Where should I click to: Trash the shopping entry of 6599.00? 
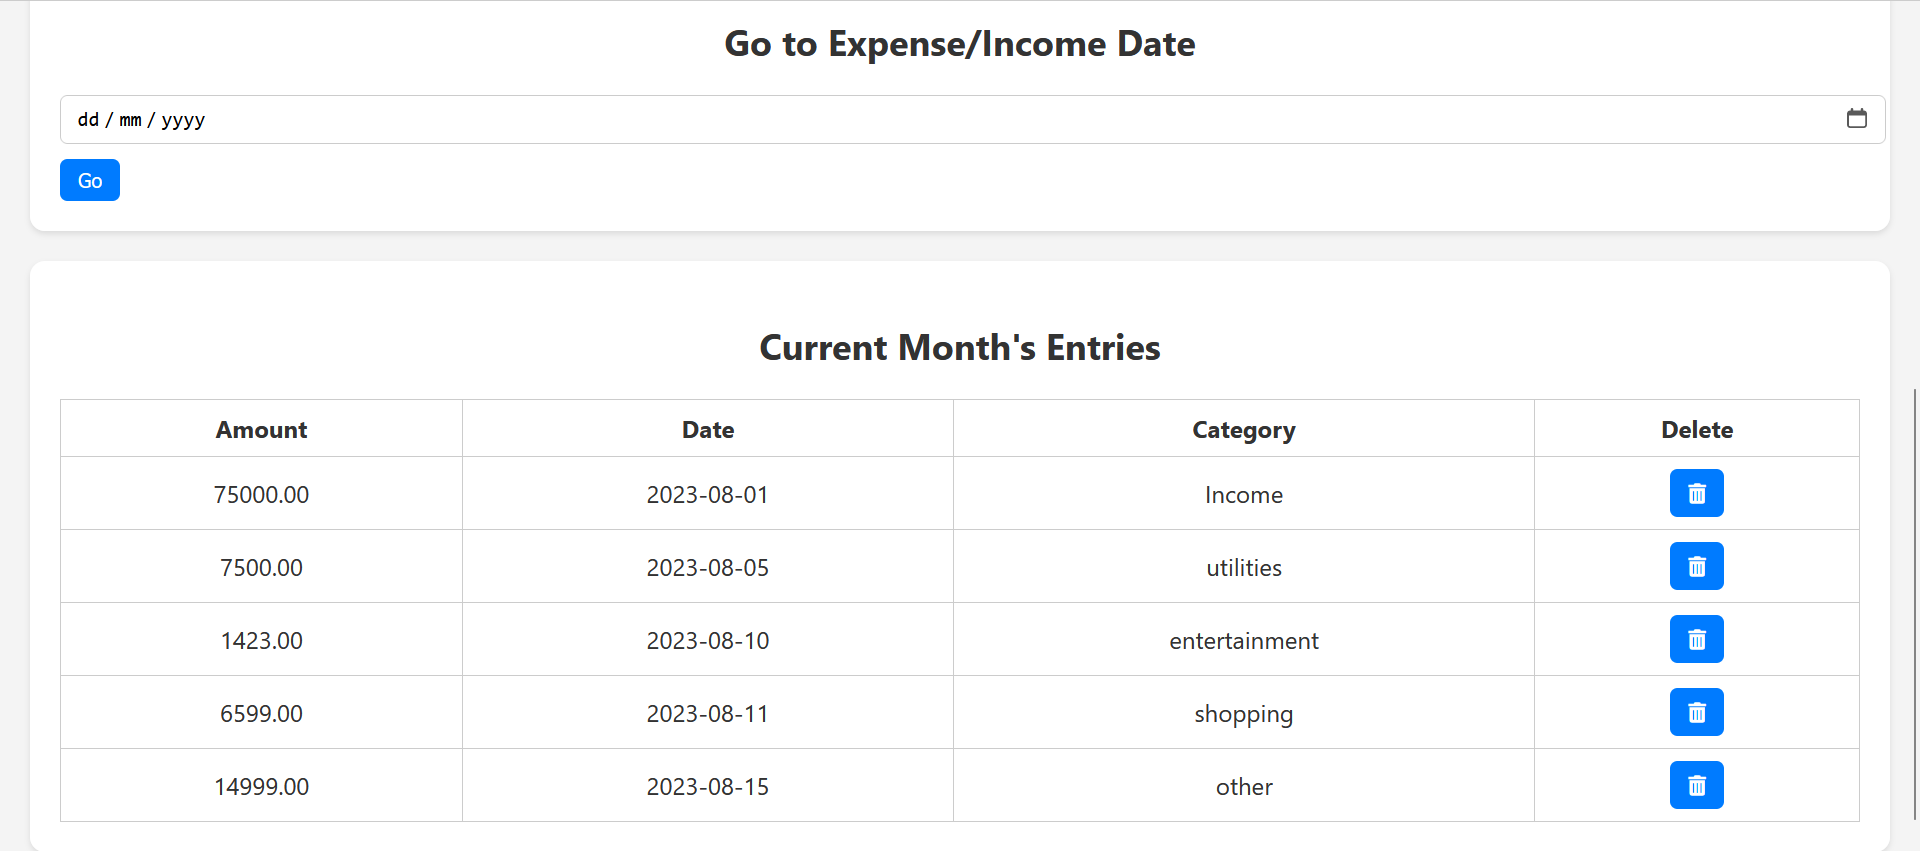(1696, 712)
